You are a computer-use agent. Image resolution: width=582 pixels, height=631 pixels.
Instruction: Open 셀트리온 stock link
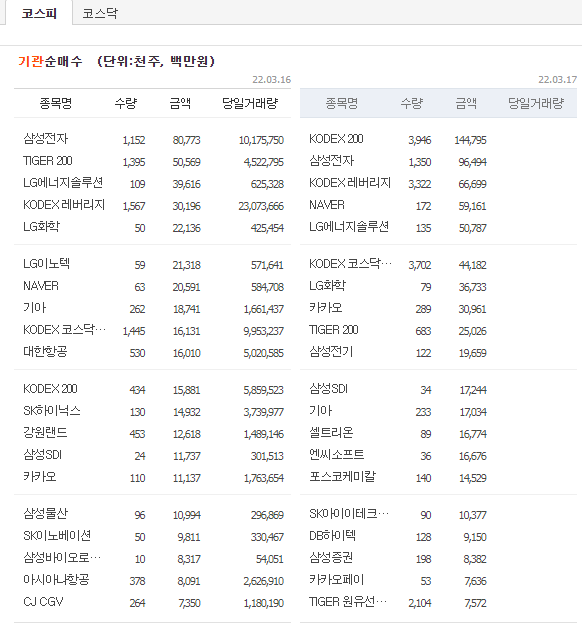[x=331, y=433]
